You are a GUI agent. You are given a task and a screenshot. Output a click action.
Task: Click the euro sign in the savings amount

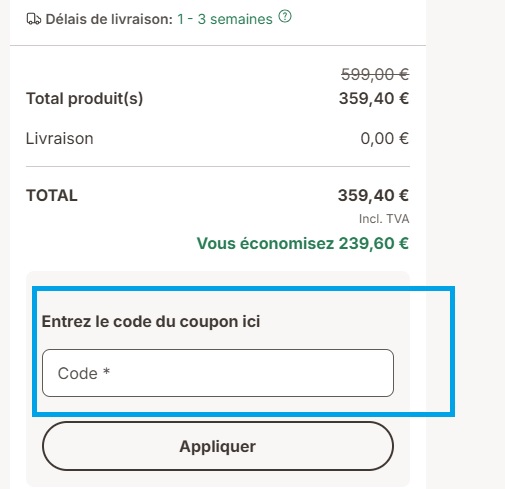[404, 243]
